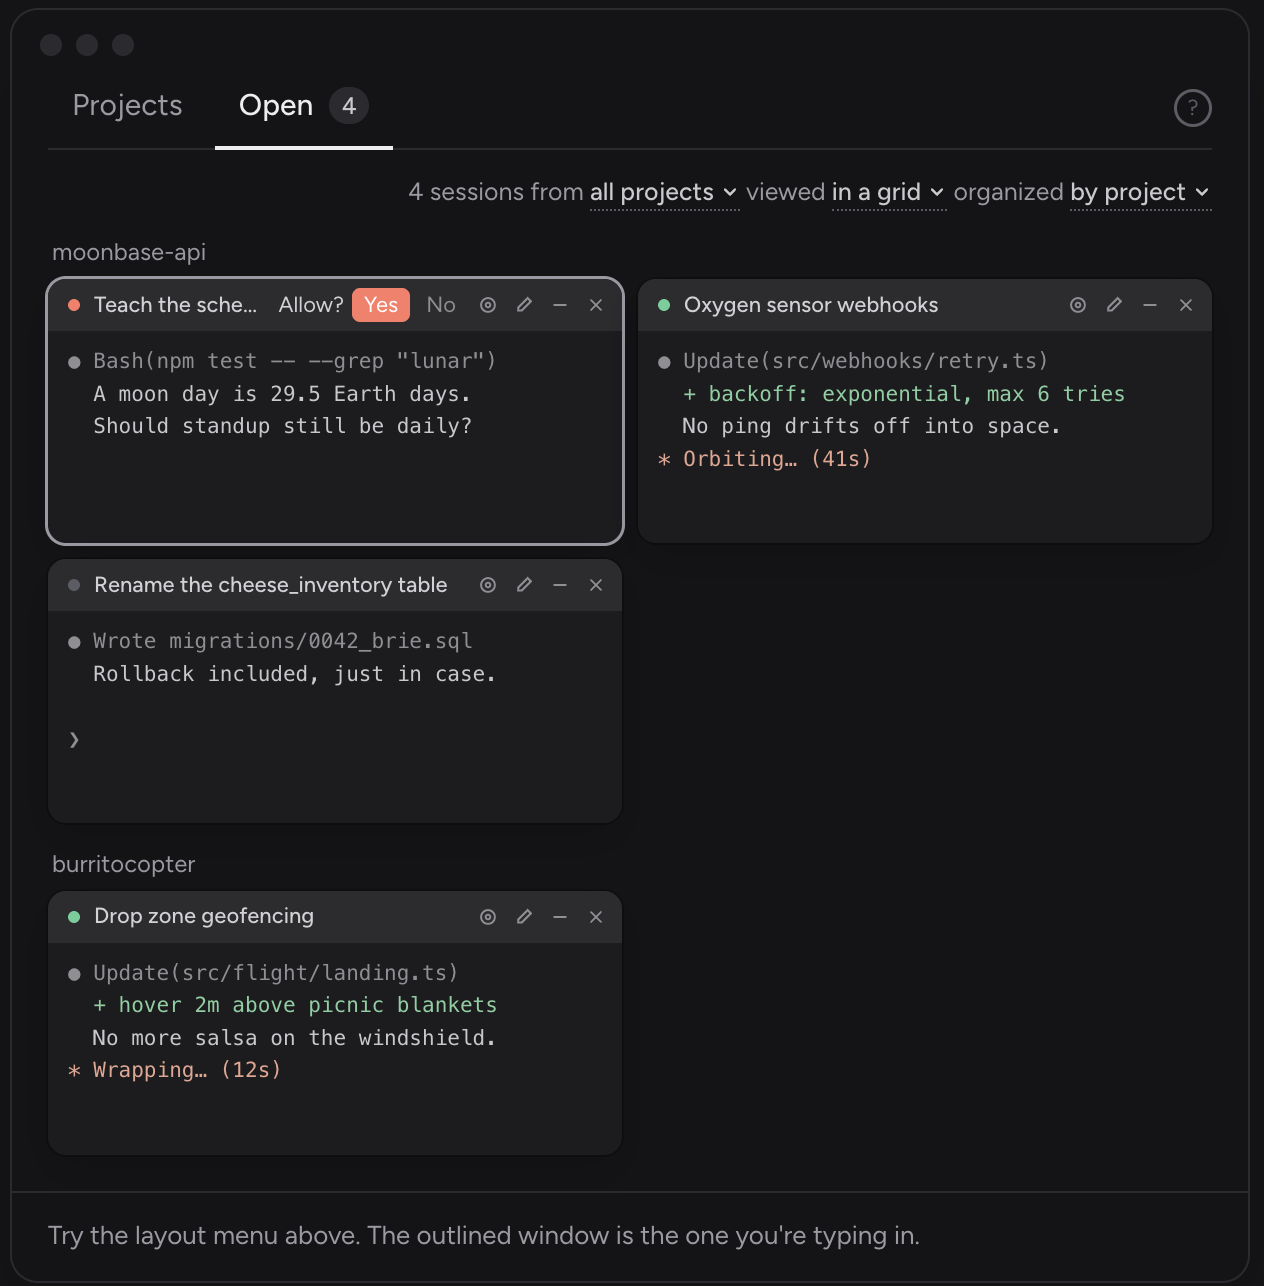Select the Oxygen sensor webhooks session title
Screen dimensions: 1264x1286
pos(811,305)
